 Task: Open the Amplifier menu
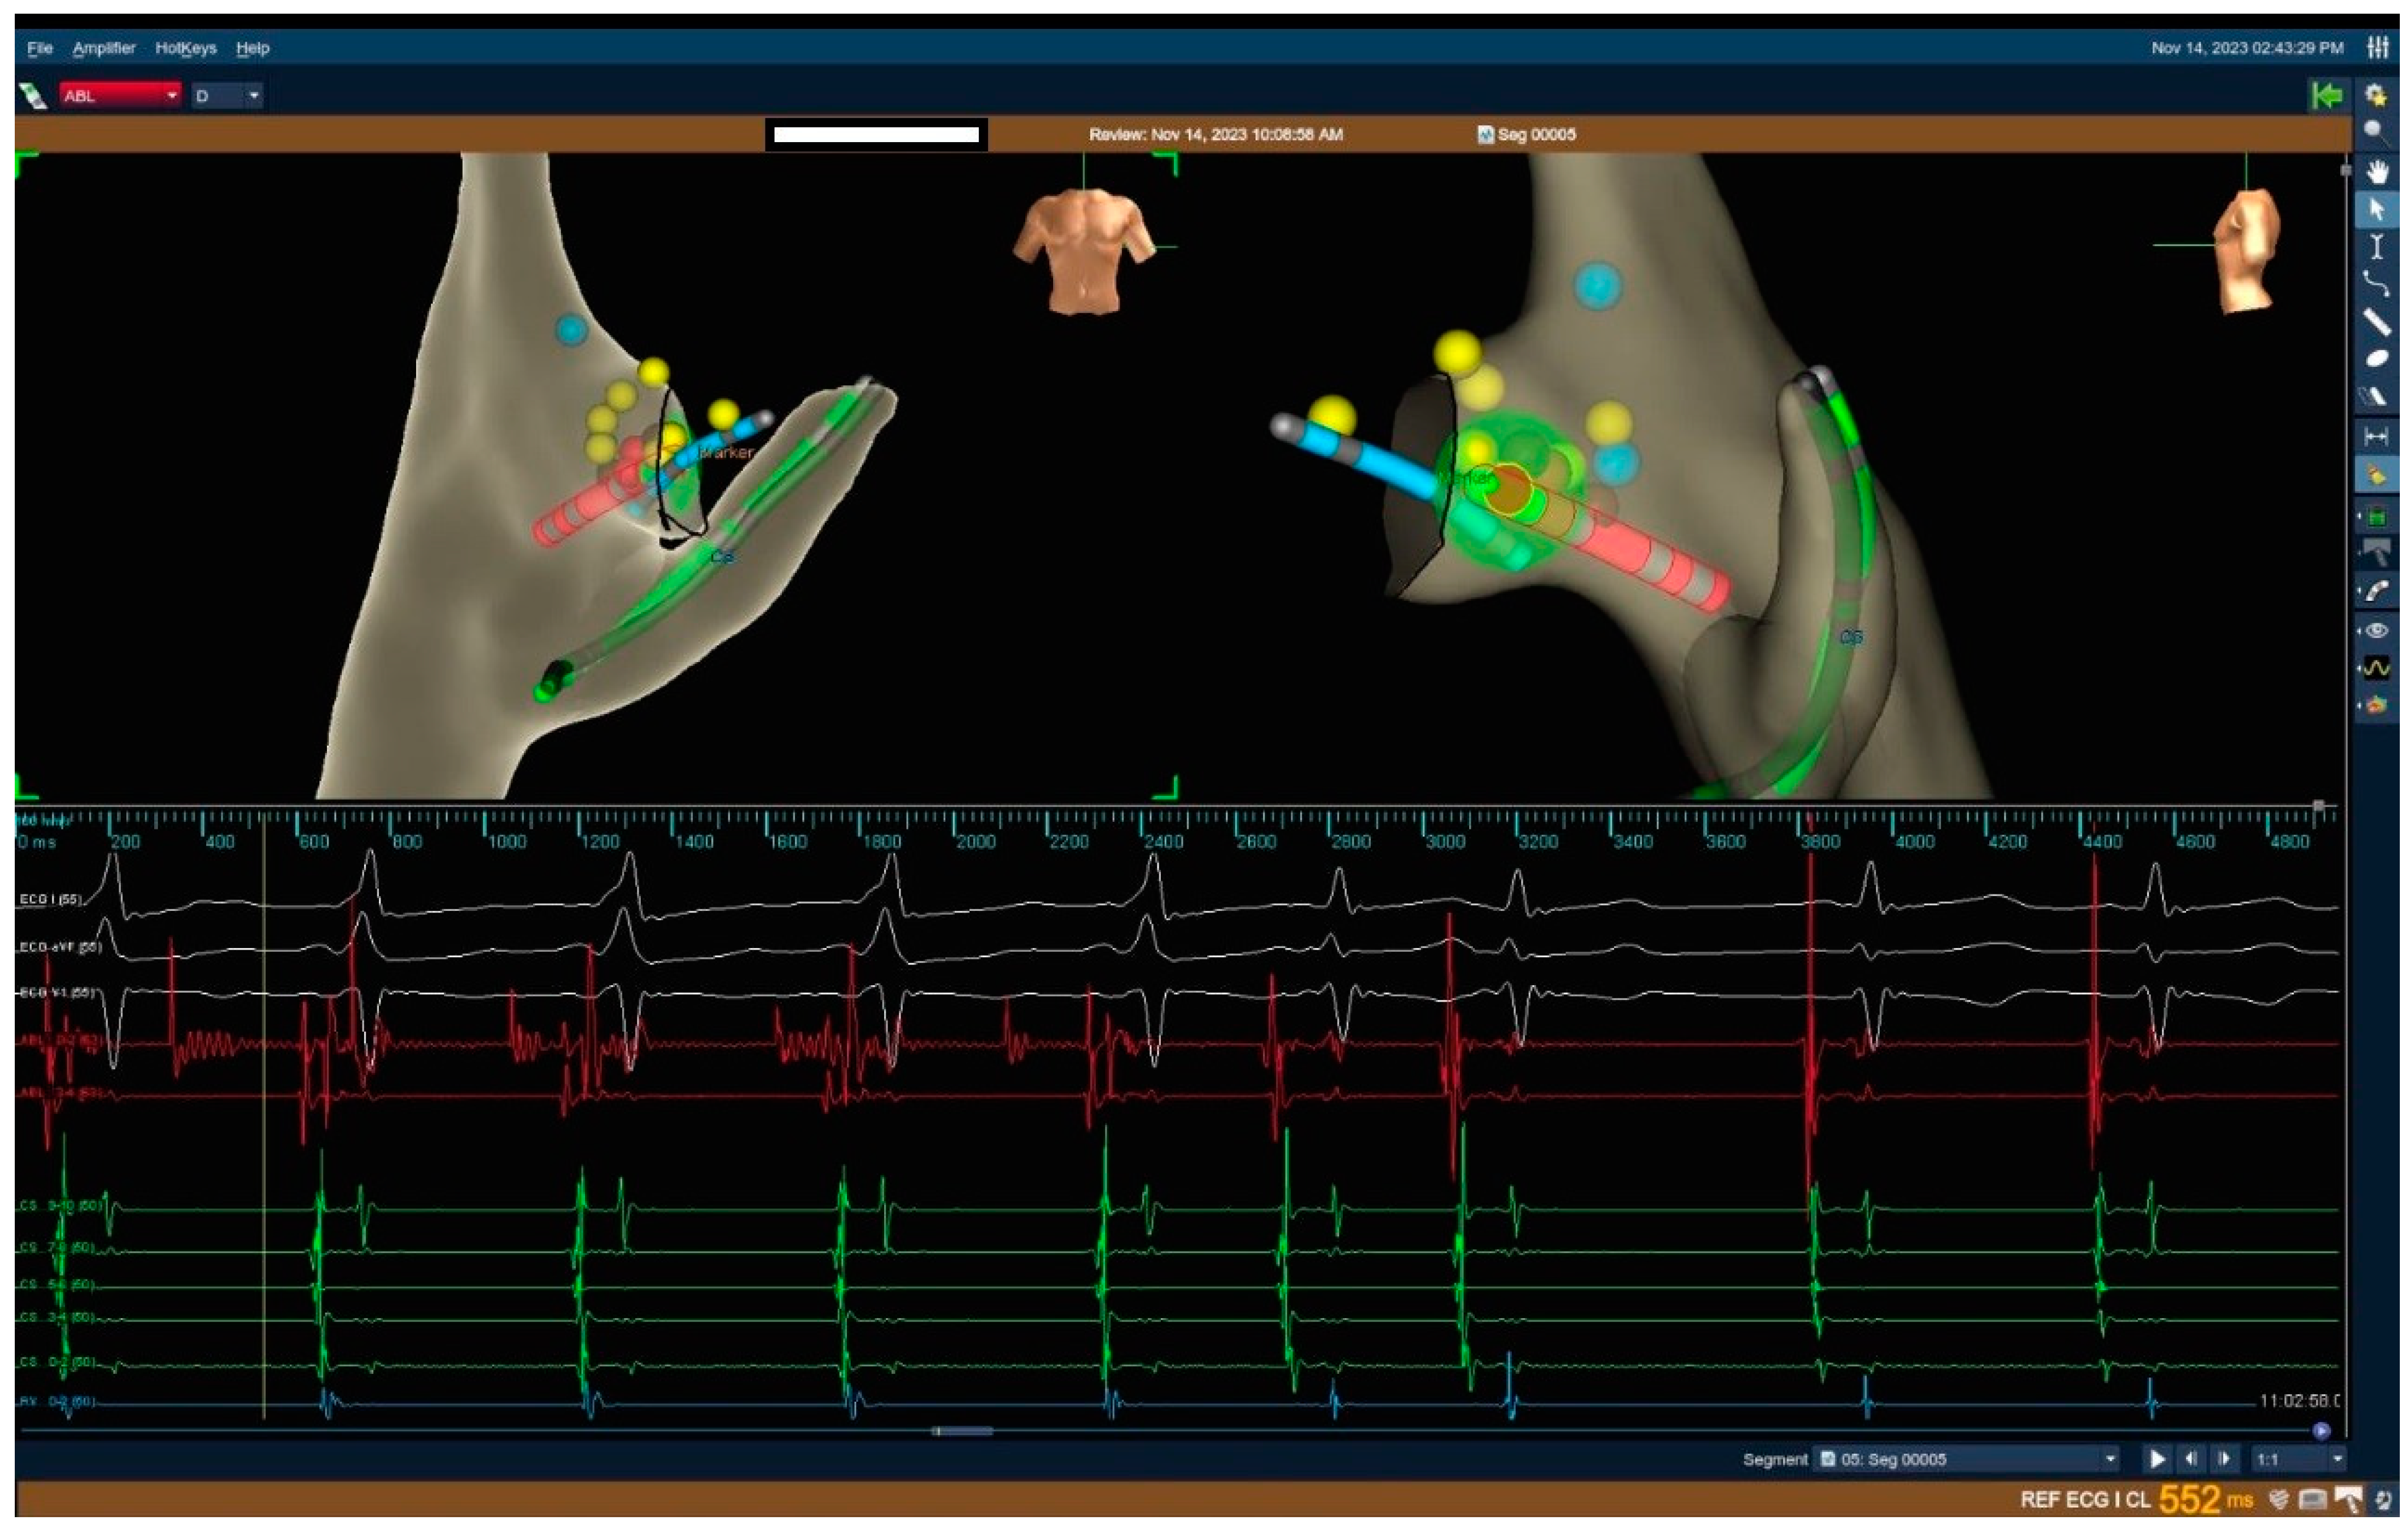coord(103,48)
